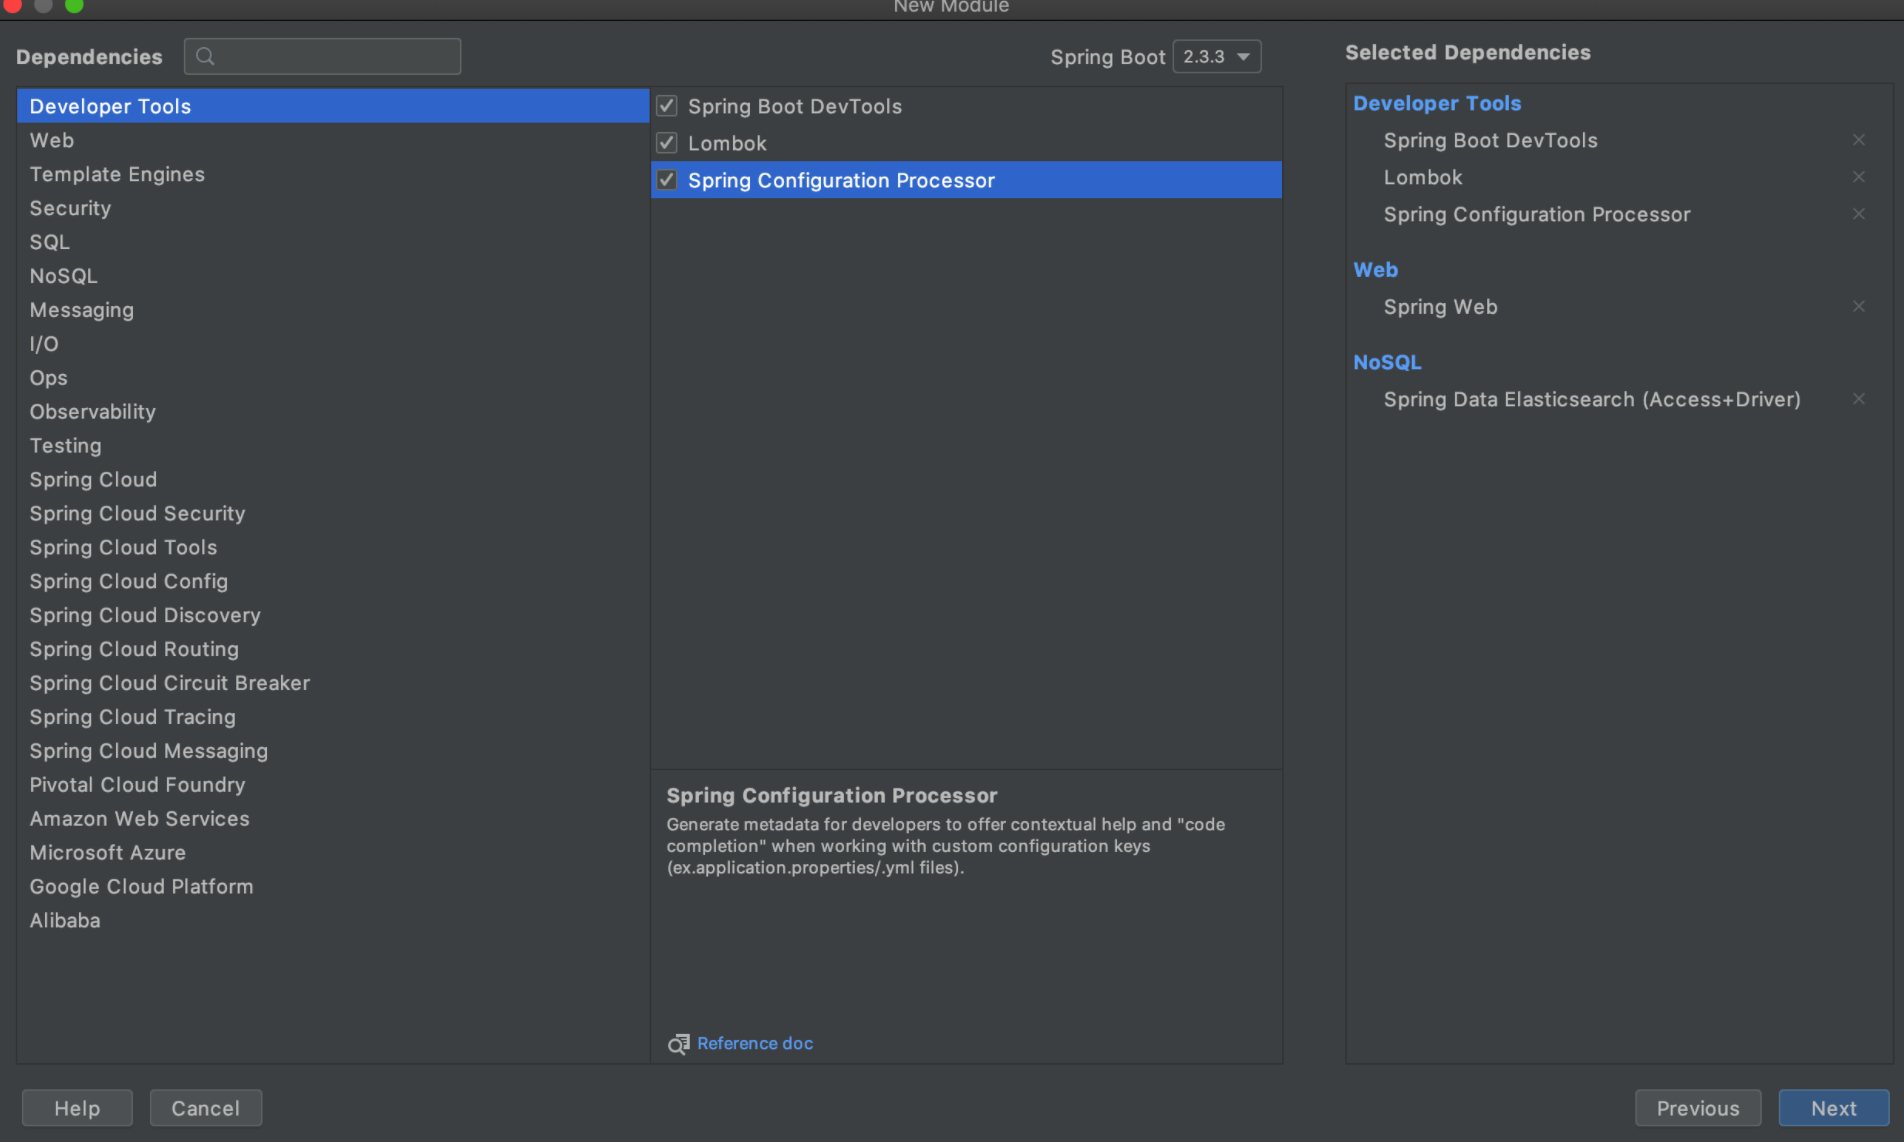Remove Spring Data Elasticsearch from selected dependencies
The height and width of the screenshot is (1142, 1904).
[1858, 399]
